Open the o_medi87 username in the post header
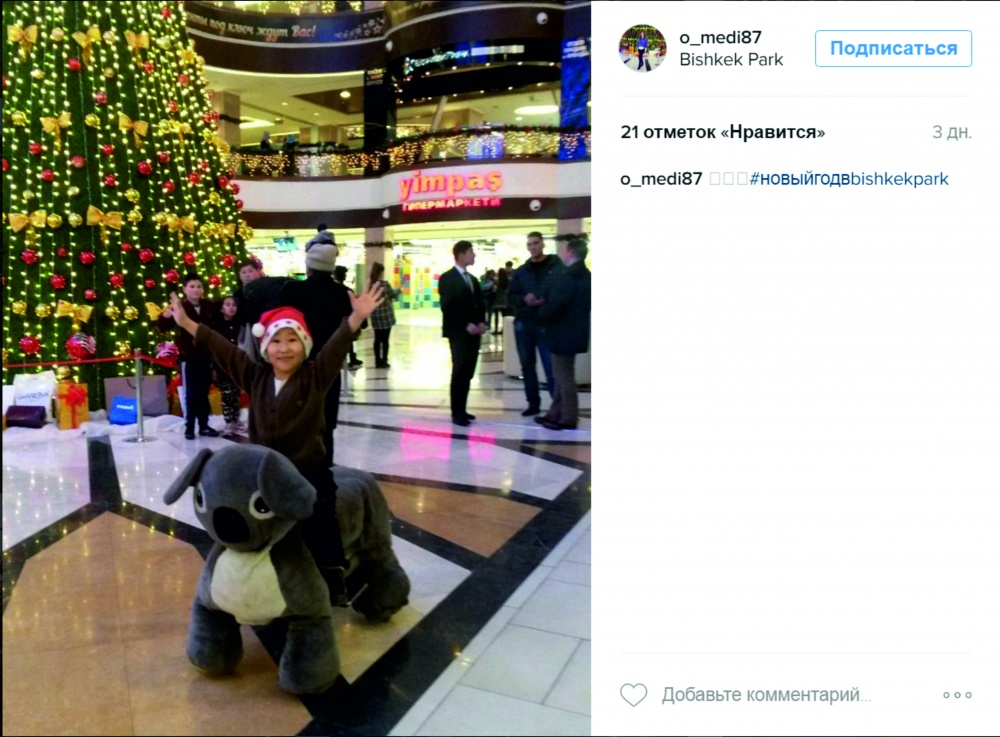 (x=720, y=38)
